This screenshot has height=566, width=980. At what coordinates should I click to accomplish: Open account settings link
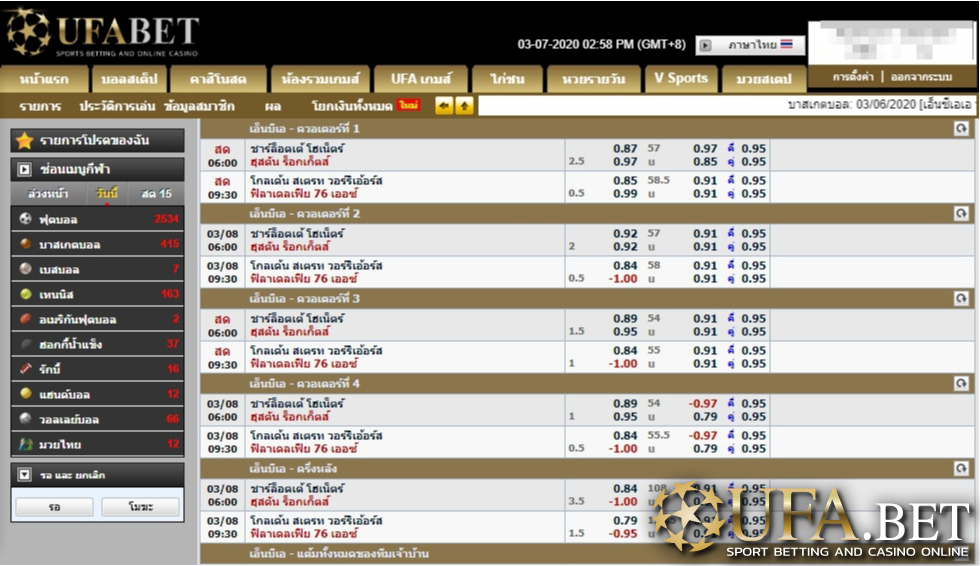pos(852,77)
